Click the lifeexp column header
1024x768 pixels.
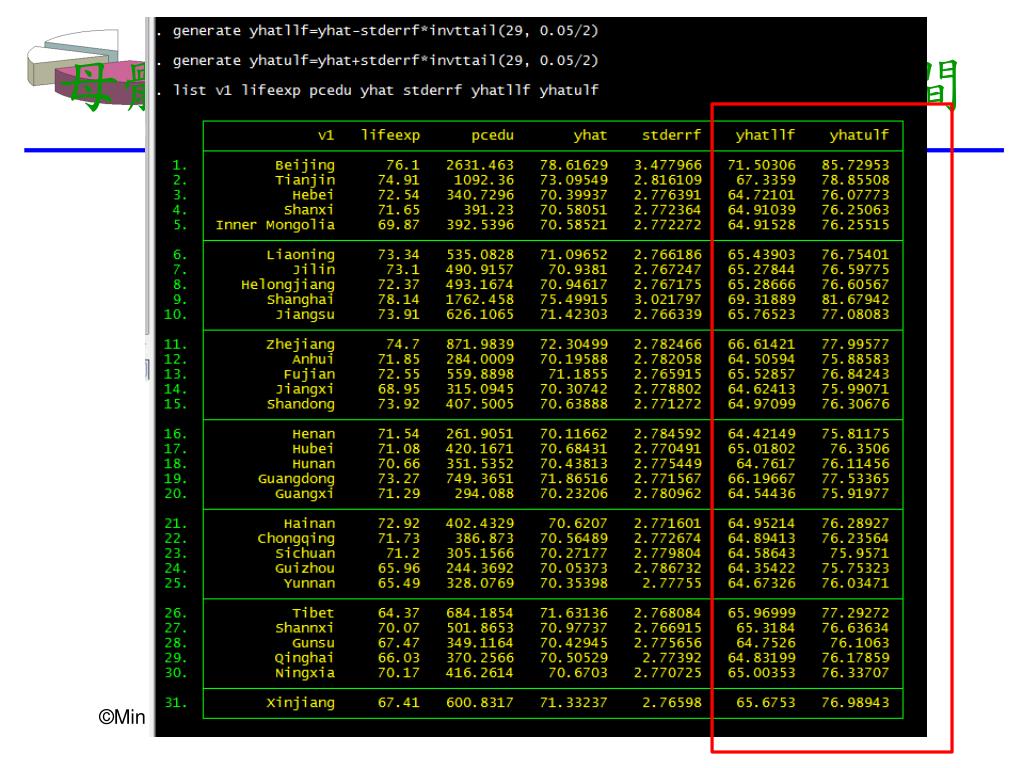pyautogui.click(x=391, y=135)
